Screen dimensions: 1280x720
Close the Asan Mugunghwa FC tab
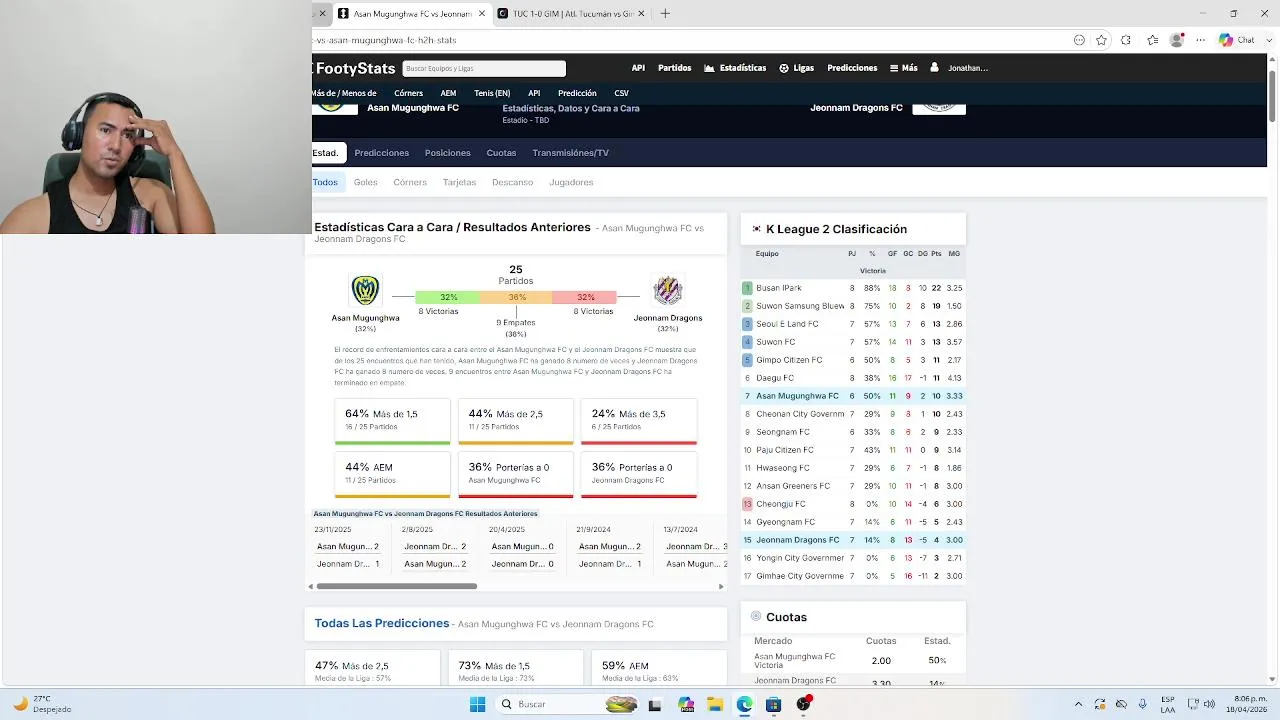[x=482, y=14]
